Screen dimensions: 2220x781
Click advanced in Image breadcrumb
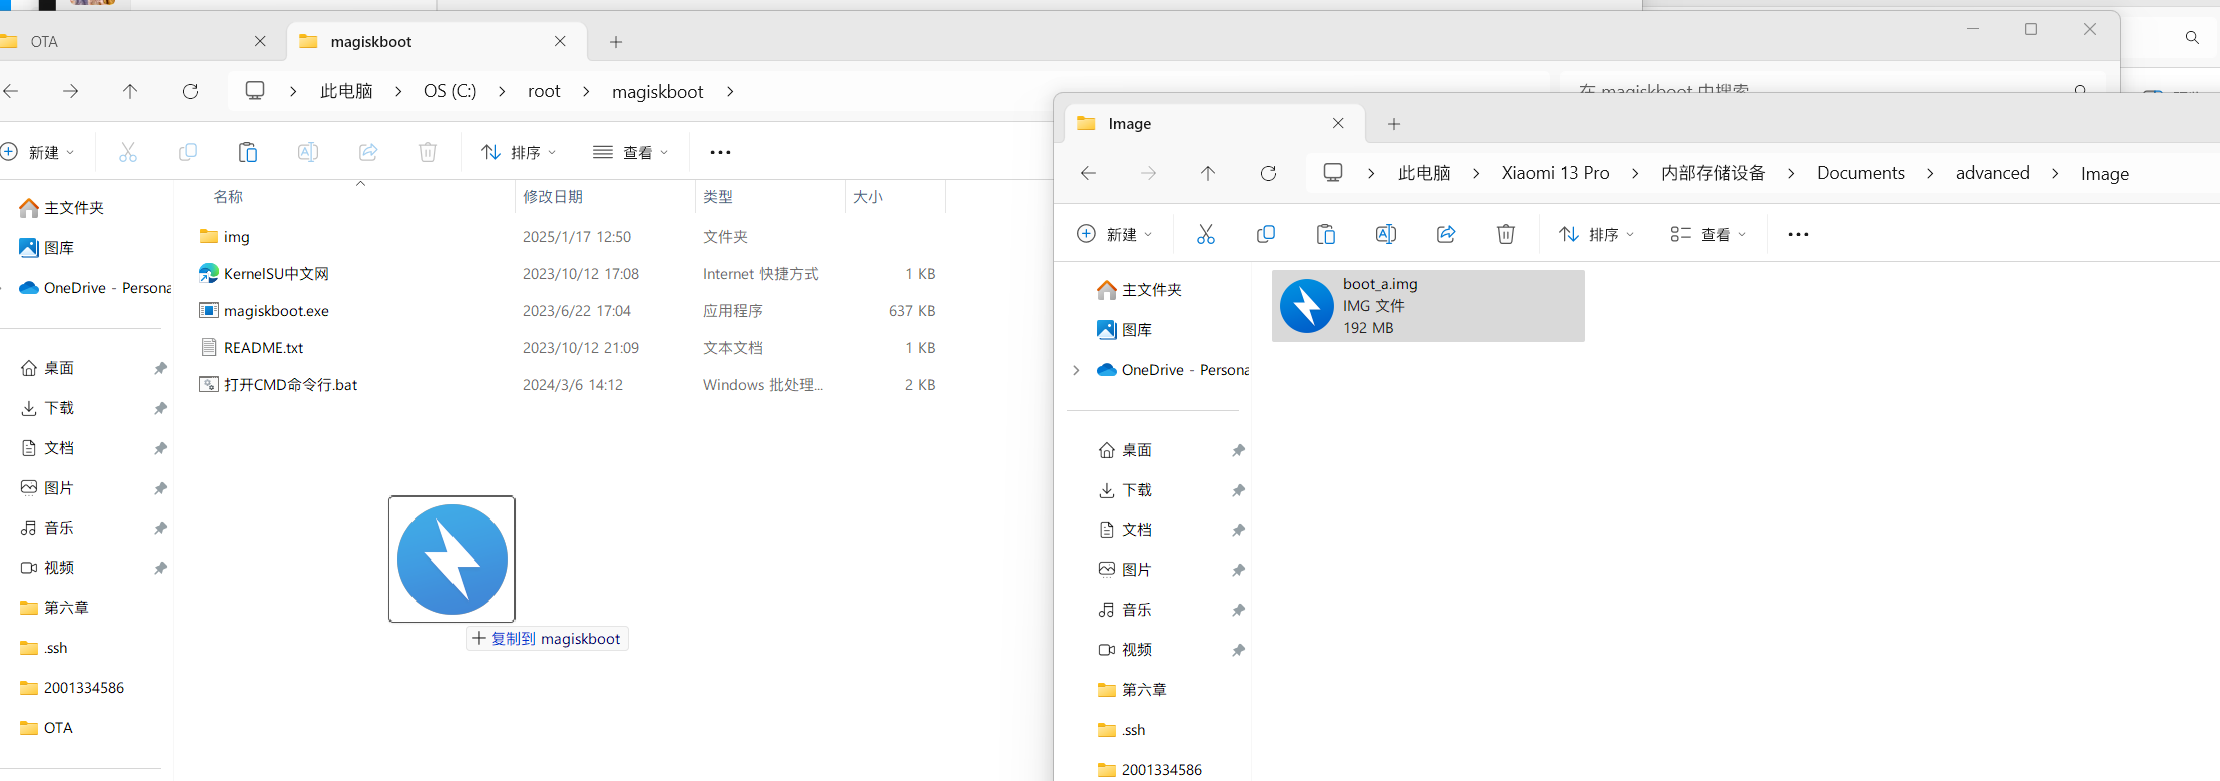pyautogui.click(x=1992, y=173)
